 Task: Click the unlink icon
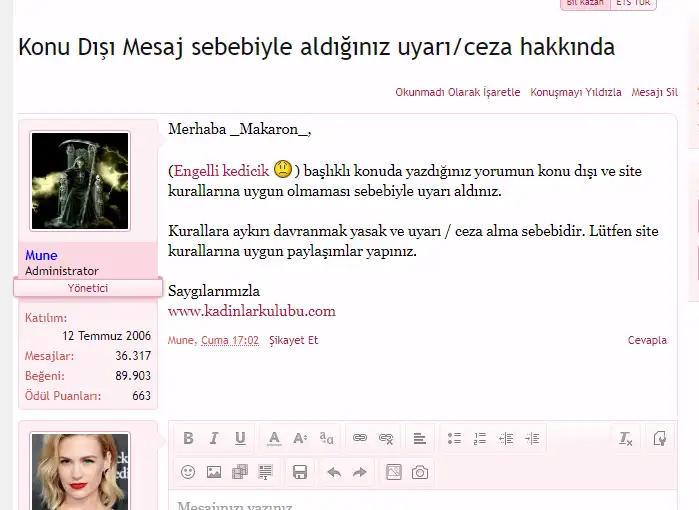click(x=386, y=438)
